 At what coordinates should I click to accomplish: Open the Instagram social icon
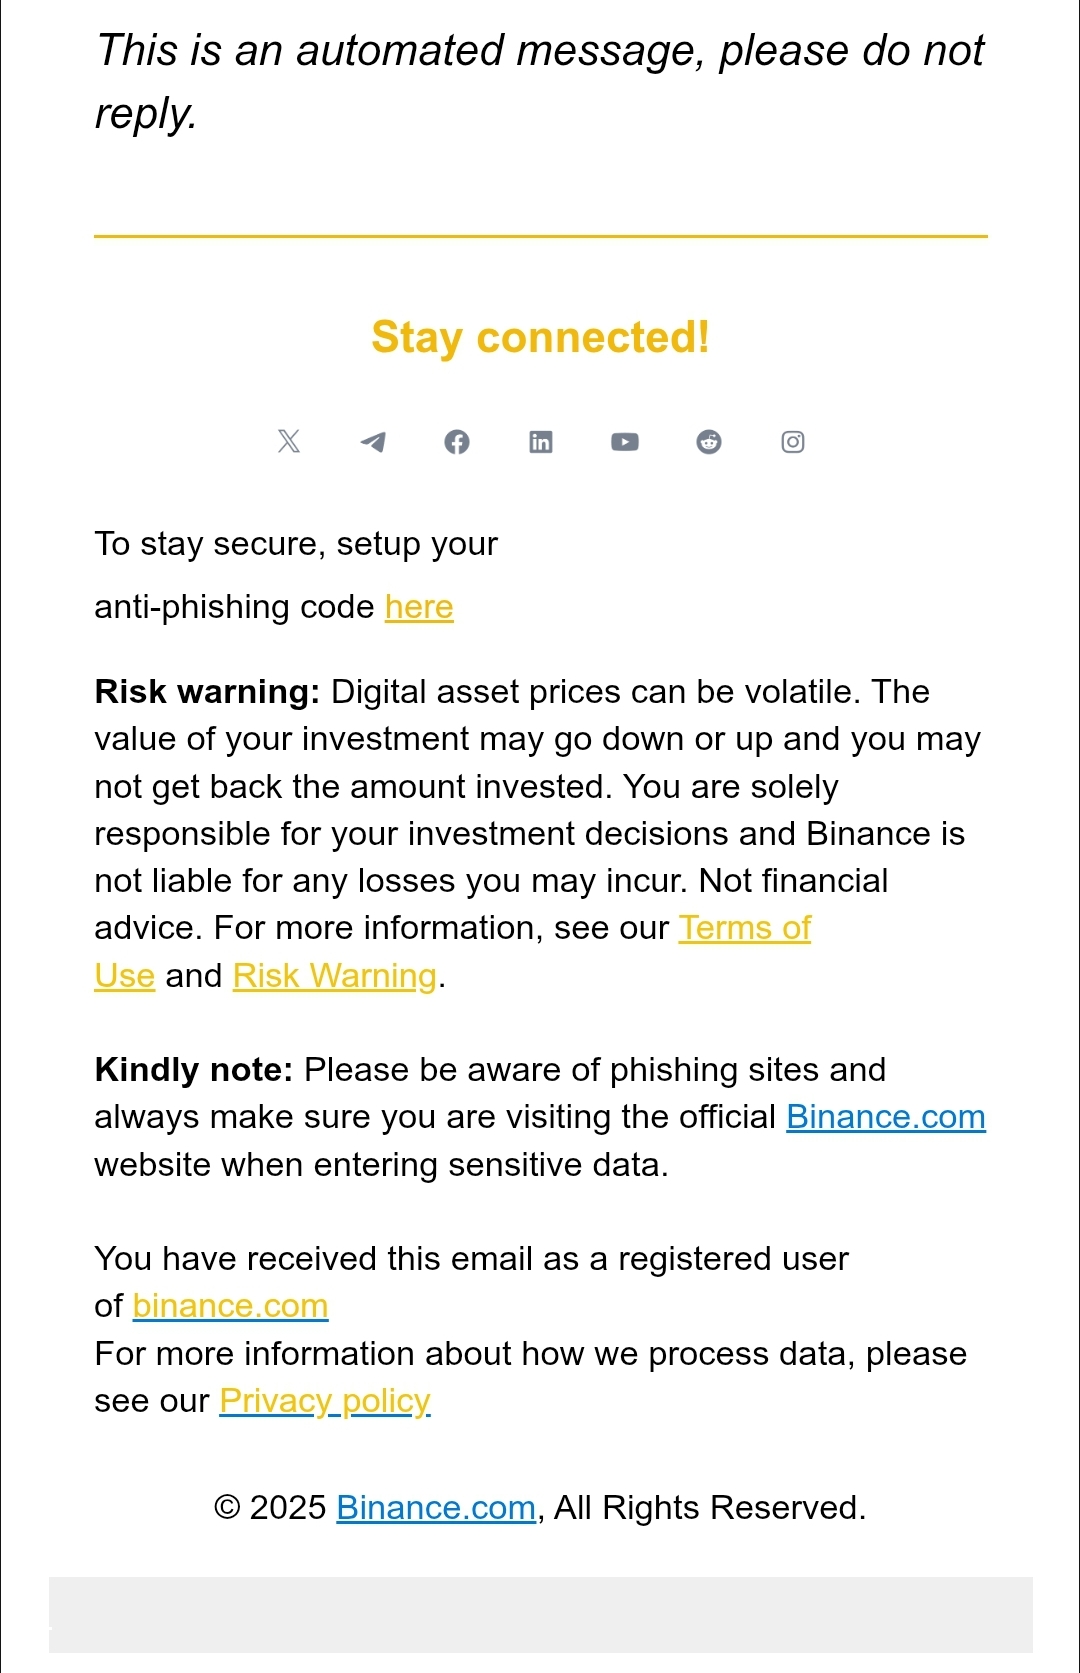point(793,442)
